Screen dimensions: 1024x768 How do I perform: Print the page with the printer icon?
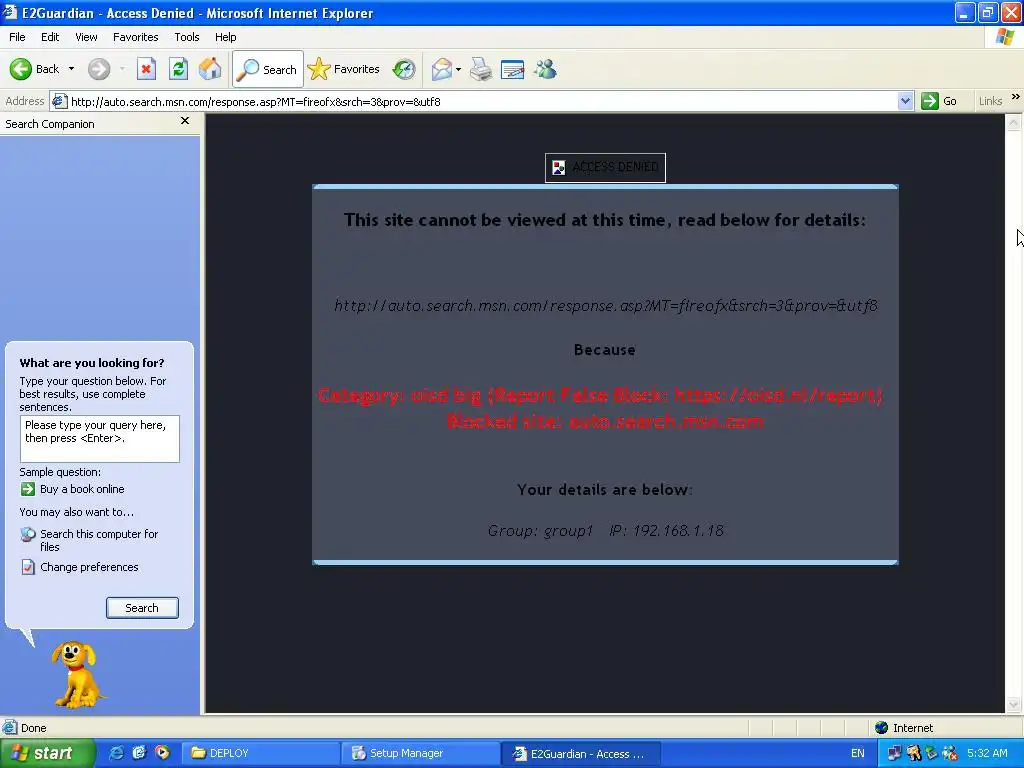481,69
